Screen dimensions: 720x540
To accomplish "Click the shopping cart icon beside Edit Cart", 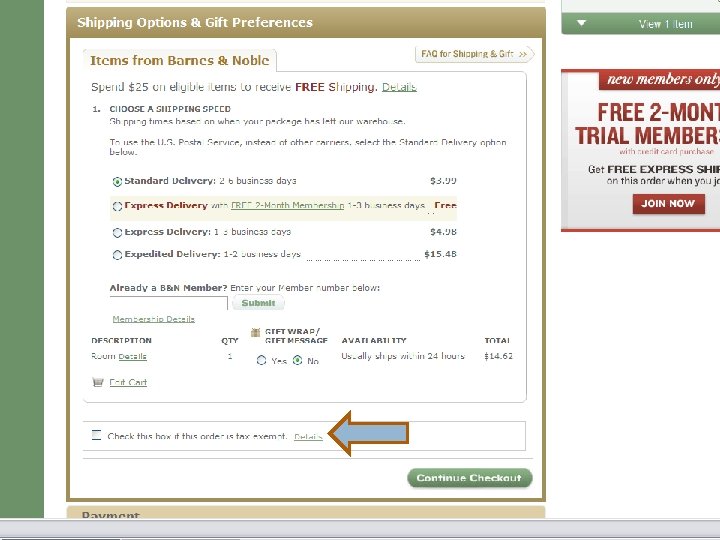I will point(98,382).
